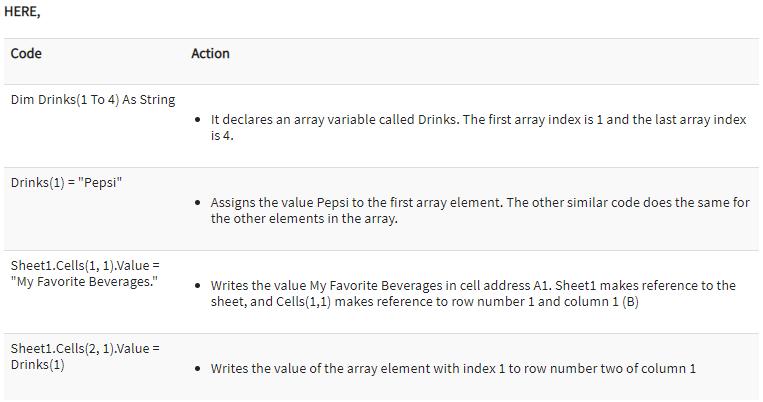Click the description starting "Assigns the value Pepsi"

[480, 202]
